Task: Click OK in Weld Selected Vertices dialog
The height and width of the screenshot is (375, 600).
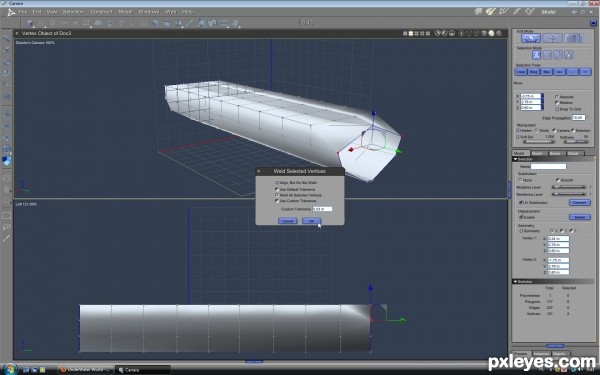Action: (311, 221)
